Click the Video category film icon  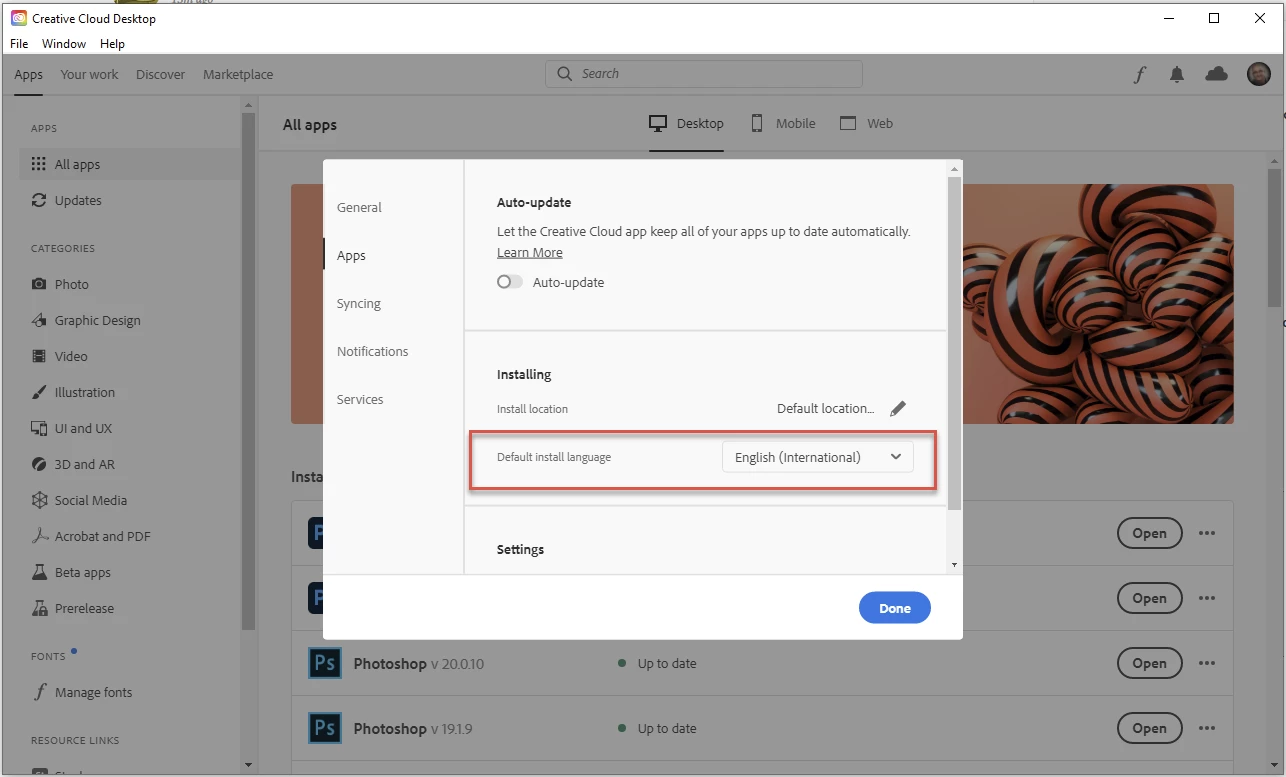coord(39,356)
